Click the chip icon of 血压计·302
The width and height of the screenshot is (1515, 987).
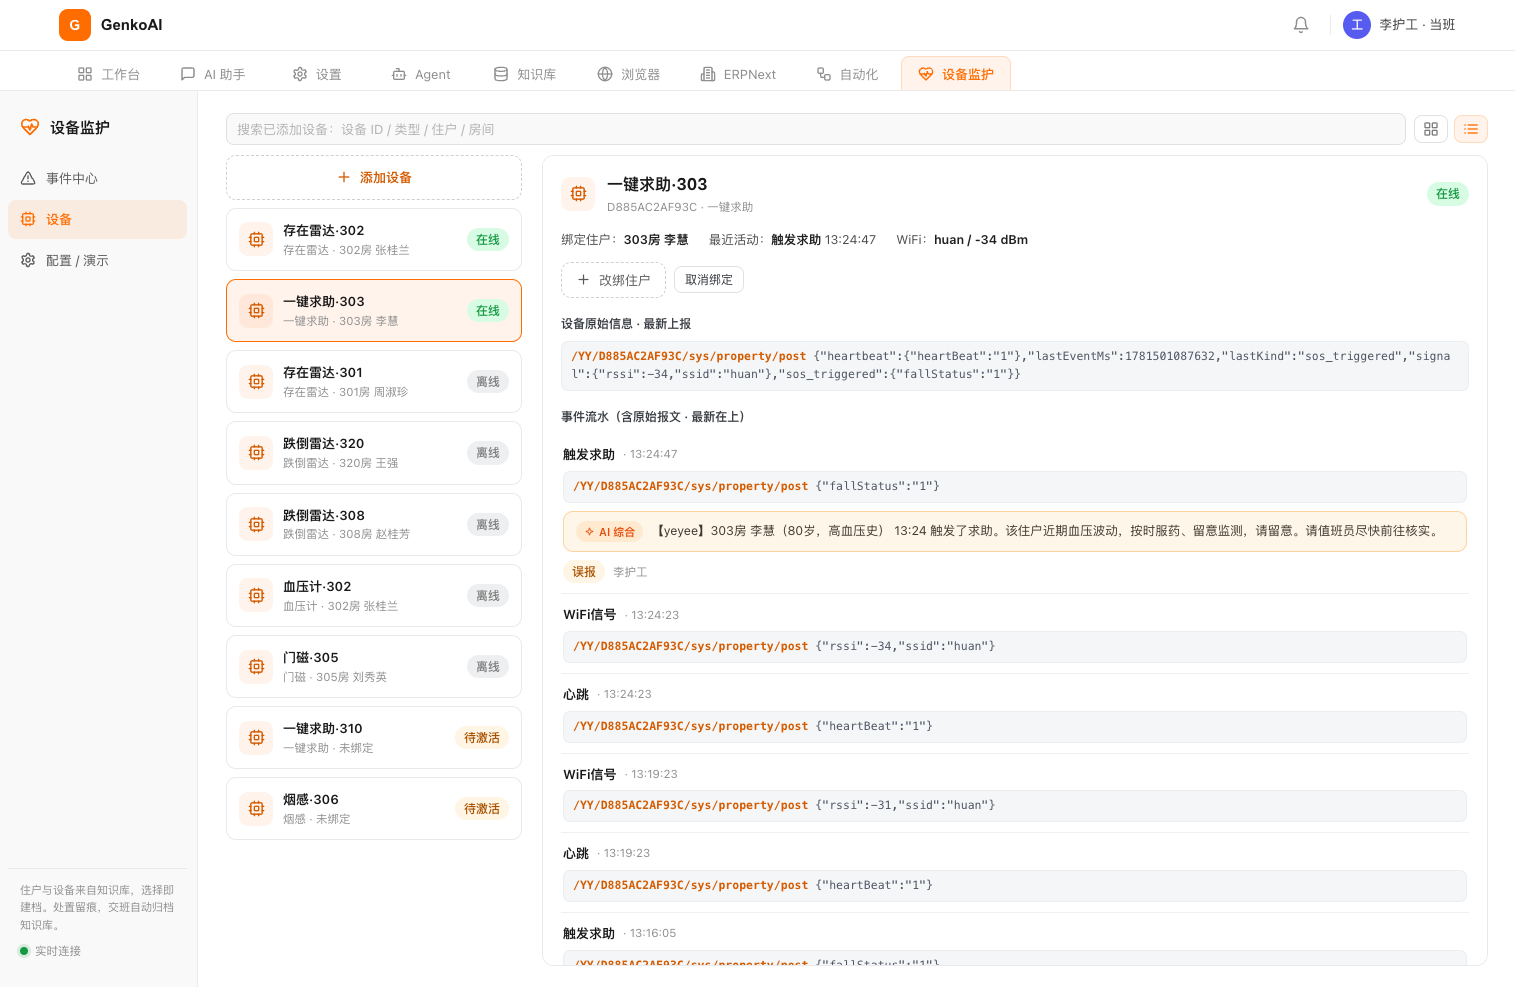pos(256,595)
